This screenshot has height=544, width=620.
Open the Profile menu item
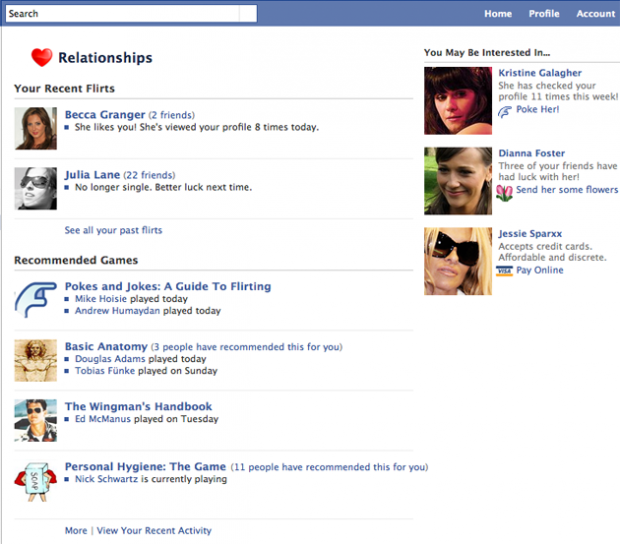tap(544, 14)
